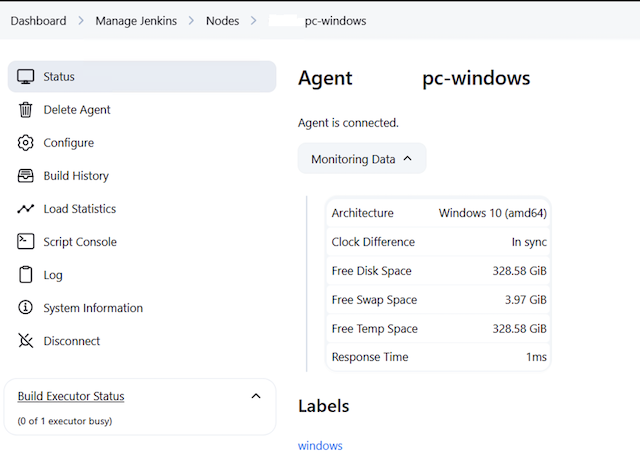Click the Script Console terminal icon
This screenshot has height=463, width=640.
[26, 242]
